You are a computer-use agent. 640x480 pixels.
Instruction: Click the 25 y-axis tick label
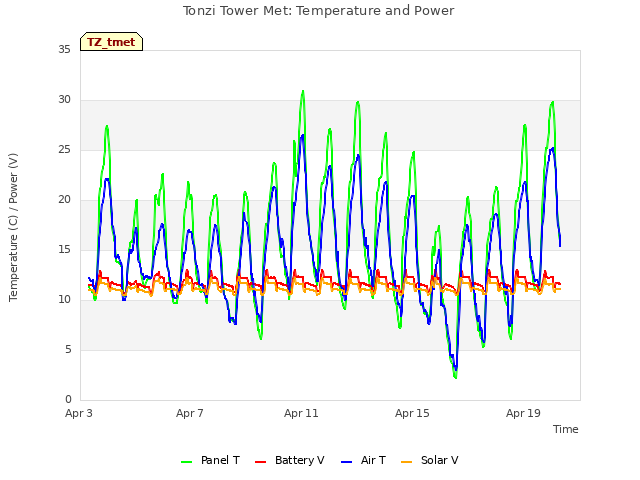pyautogui.click(x=64, y=150)
